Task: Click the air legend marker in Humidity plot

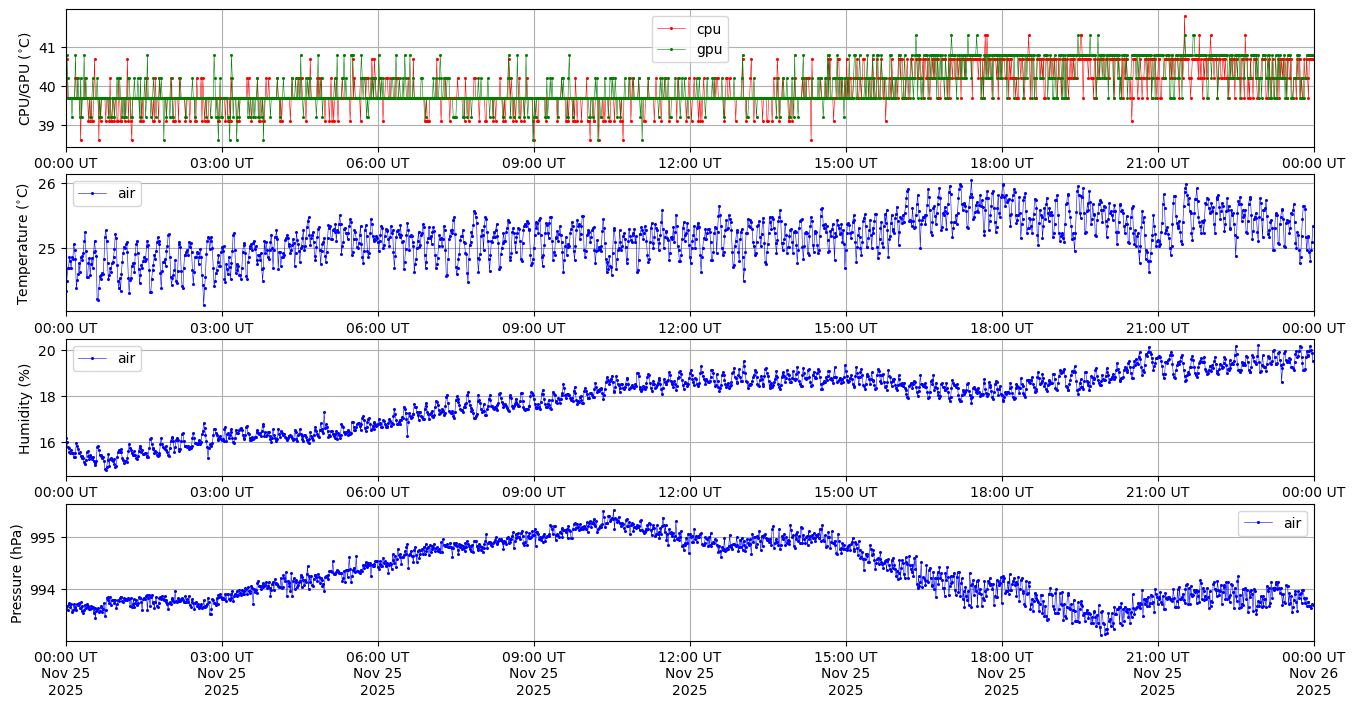Action: 93,358
